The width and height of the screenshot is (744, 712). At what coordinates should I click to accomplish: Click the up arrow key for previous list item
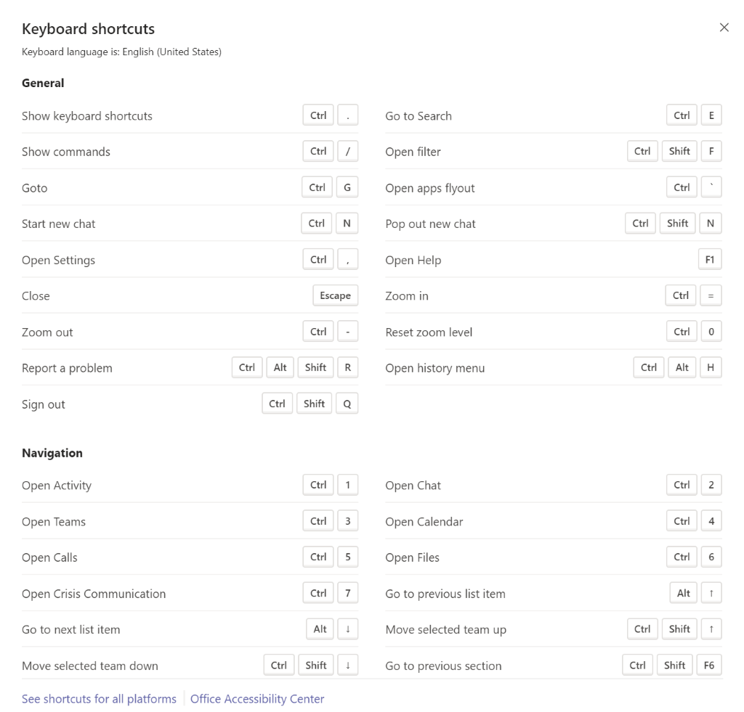pos(711,593)
